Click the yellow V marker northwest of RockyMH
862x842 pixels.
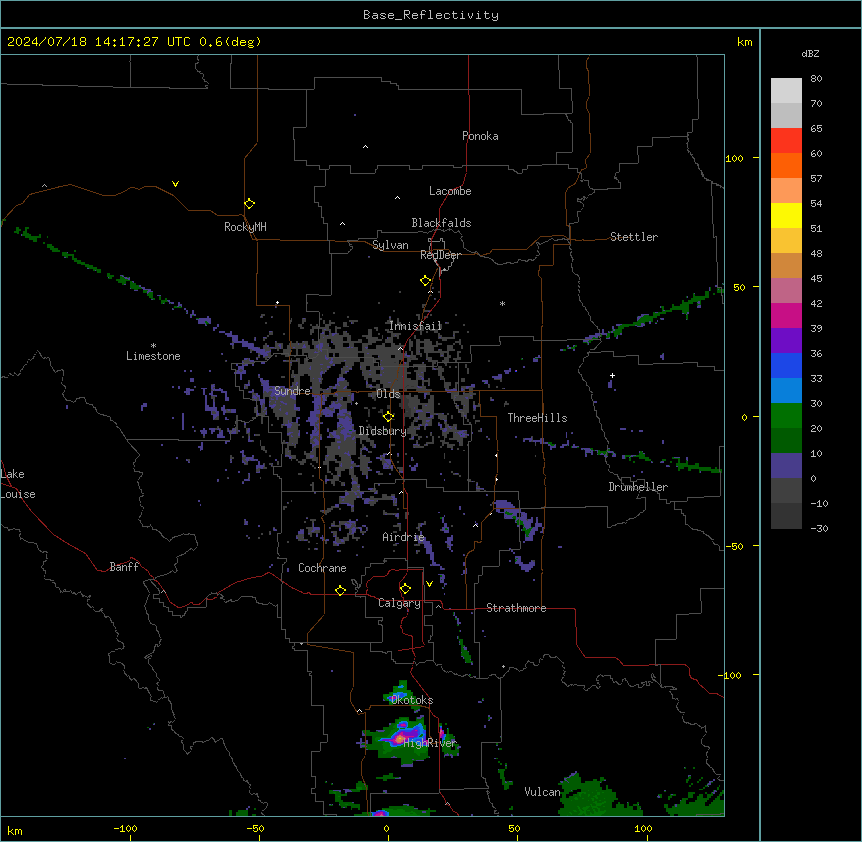tap(175, 184)
